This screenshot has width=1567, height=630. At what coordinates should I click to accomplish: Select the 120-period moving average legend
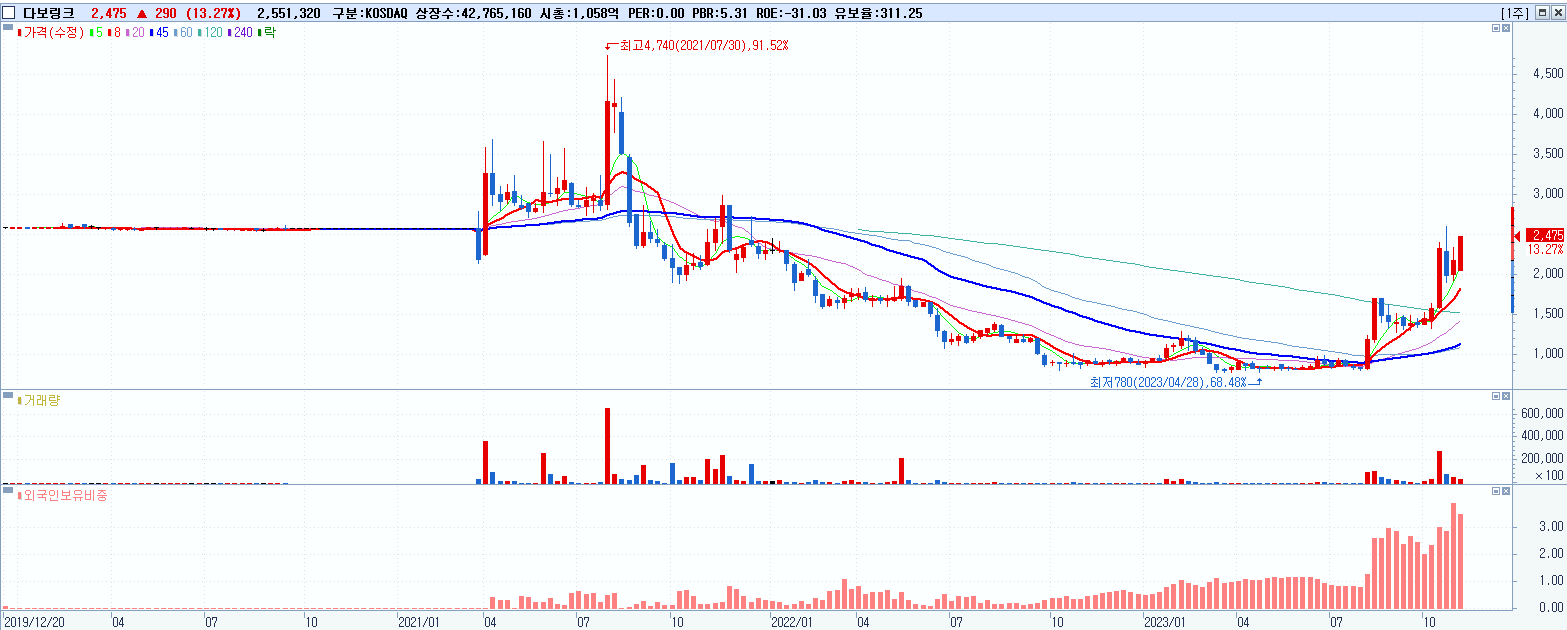(210, 33)
